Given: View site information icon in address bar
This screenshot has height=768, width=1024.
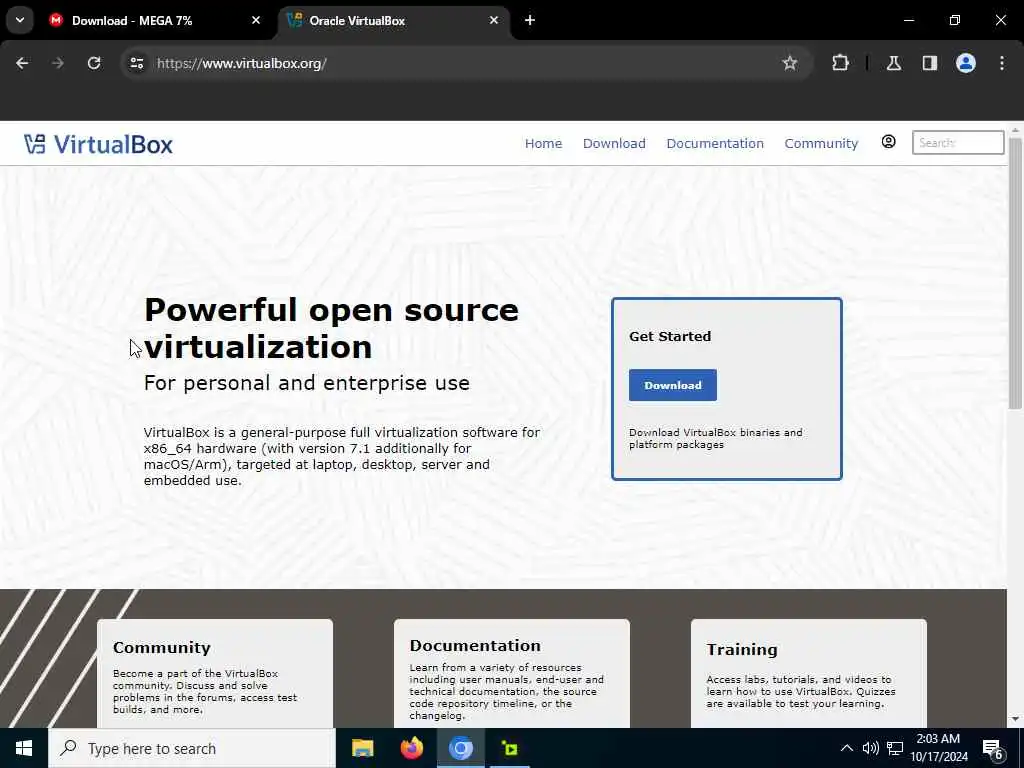Looking at the screenshot, I should (x=136, y=63).
